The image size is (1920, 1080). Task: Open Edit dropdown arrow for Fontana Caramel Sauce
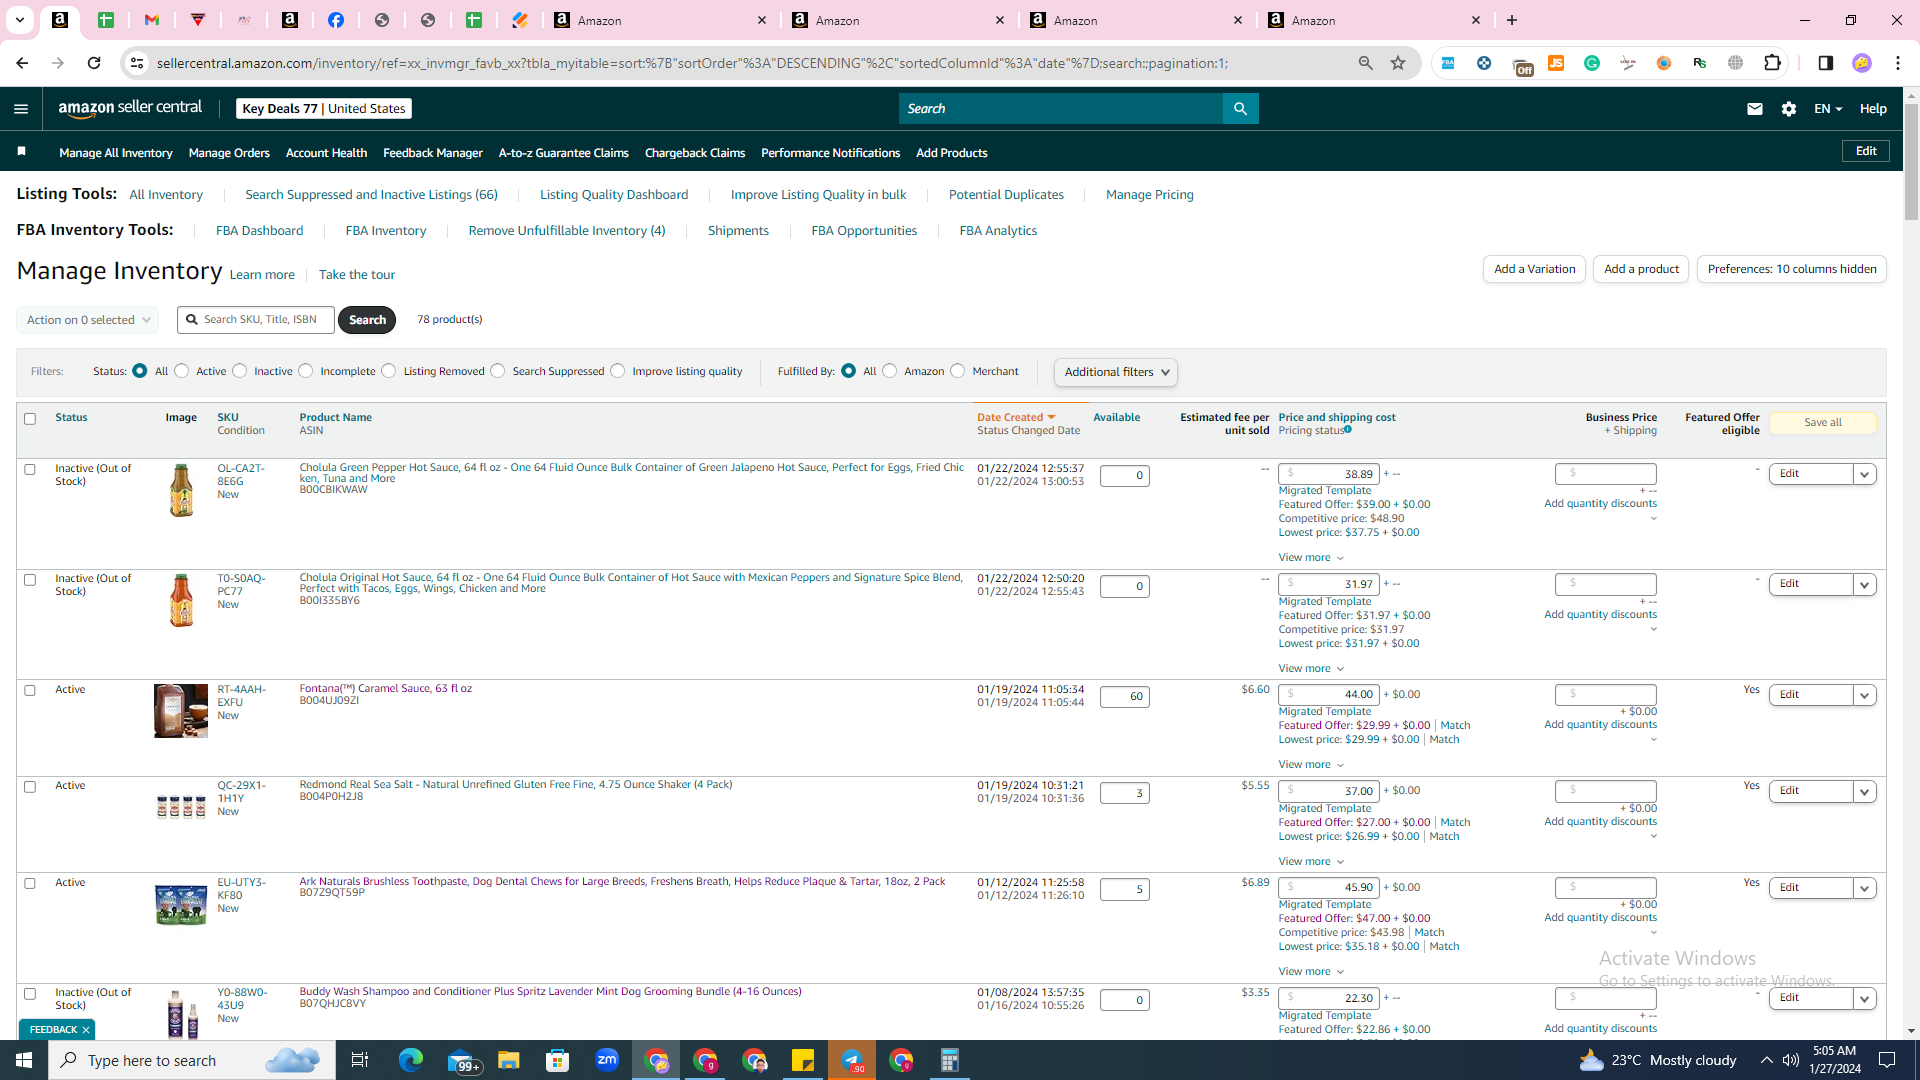click(1865, 695)
